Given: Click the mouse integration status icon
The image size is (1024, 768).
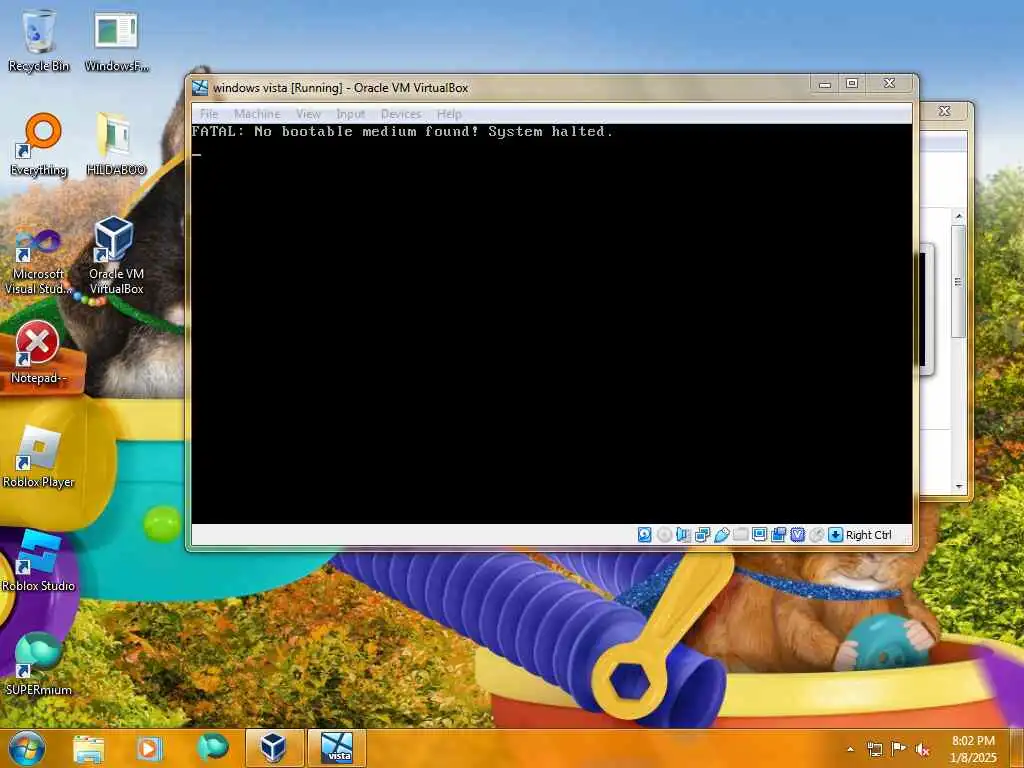Looking at the screenshot, I should coord(816,535).
